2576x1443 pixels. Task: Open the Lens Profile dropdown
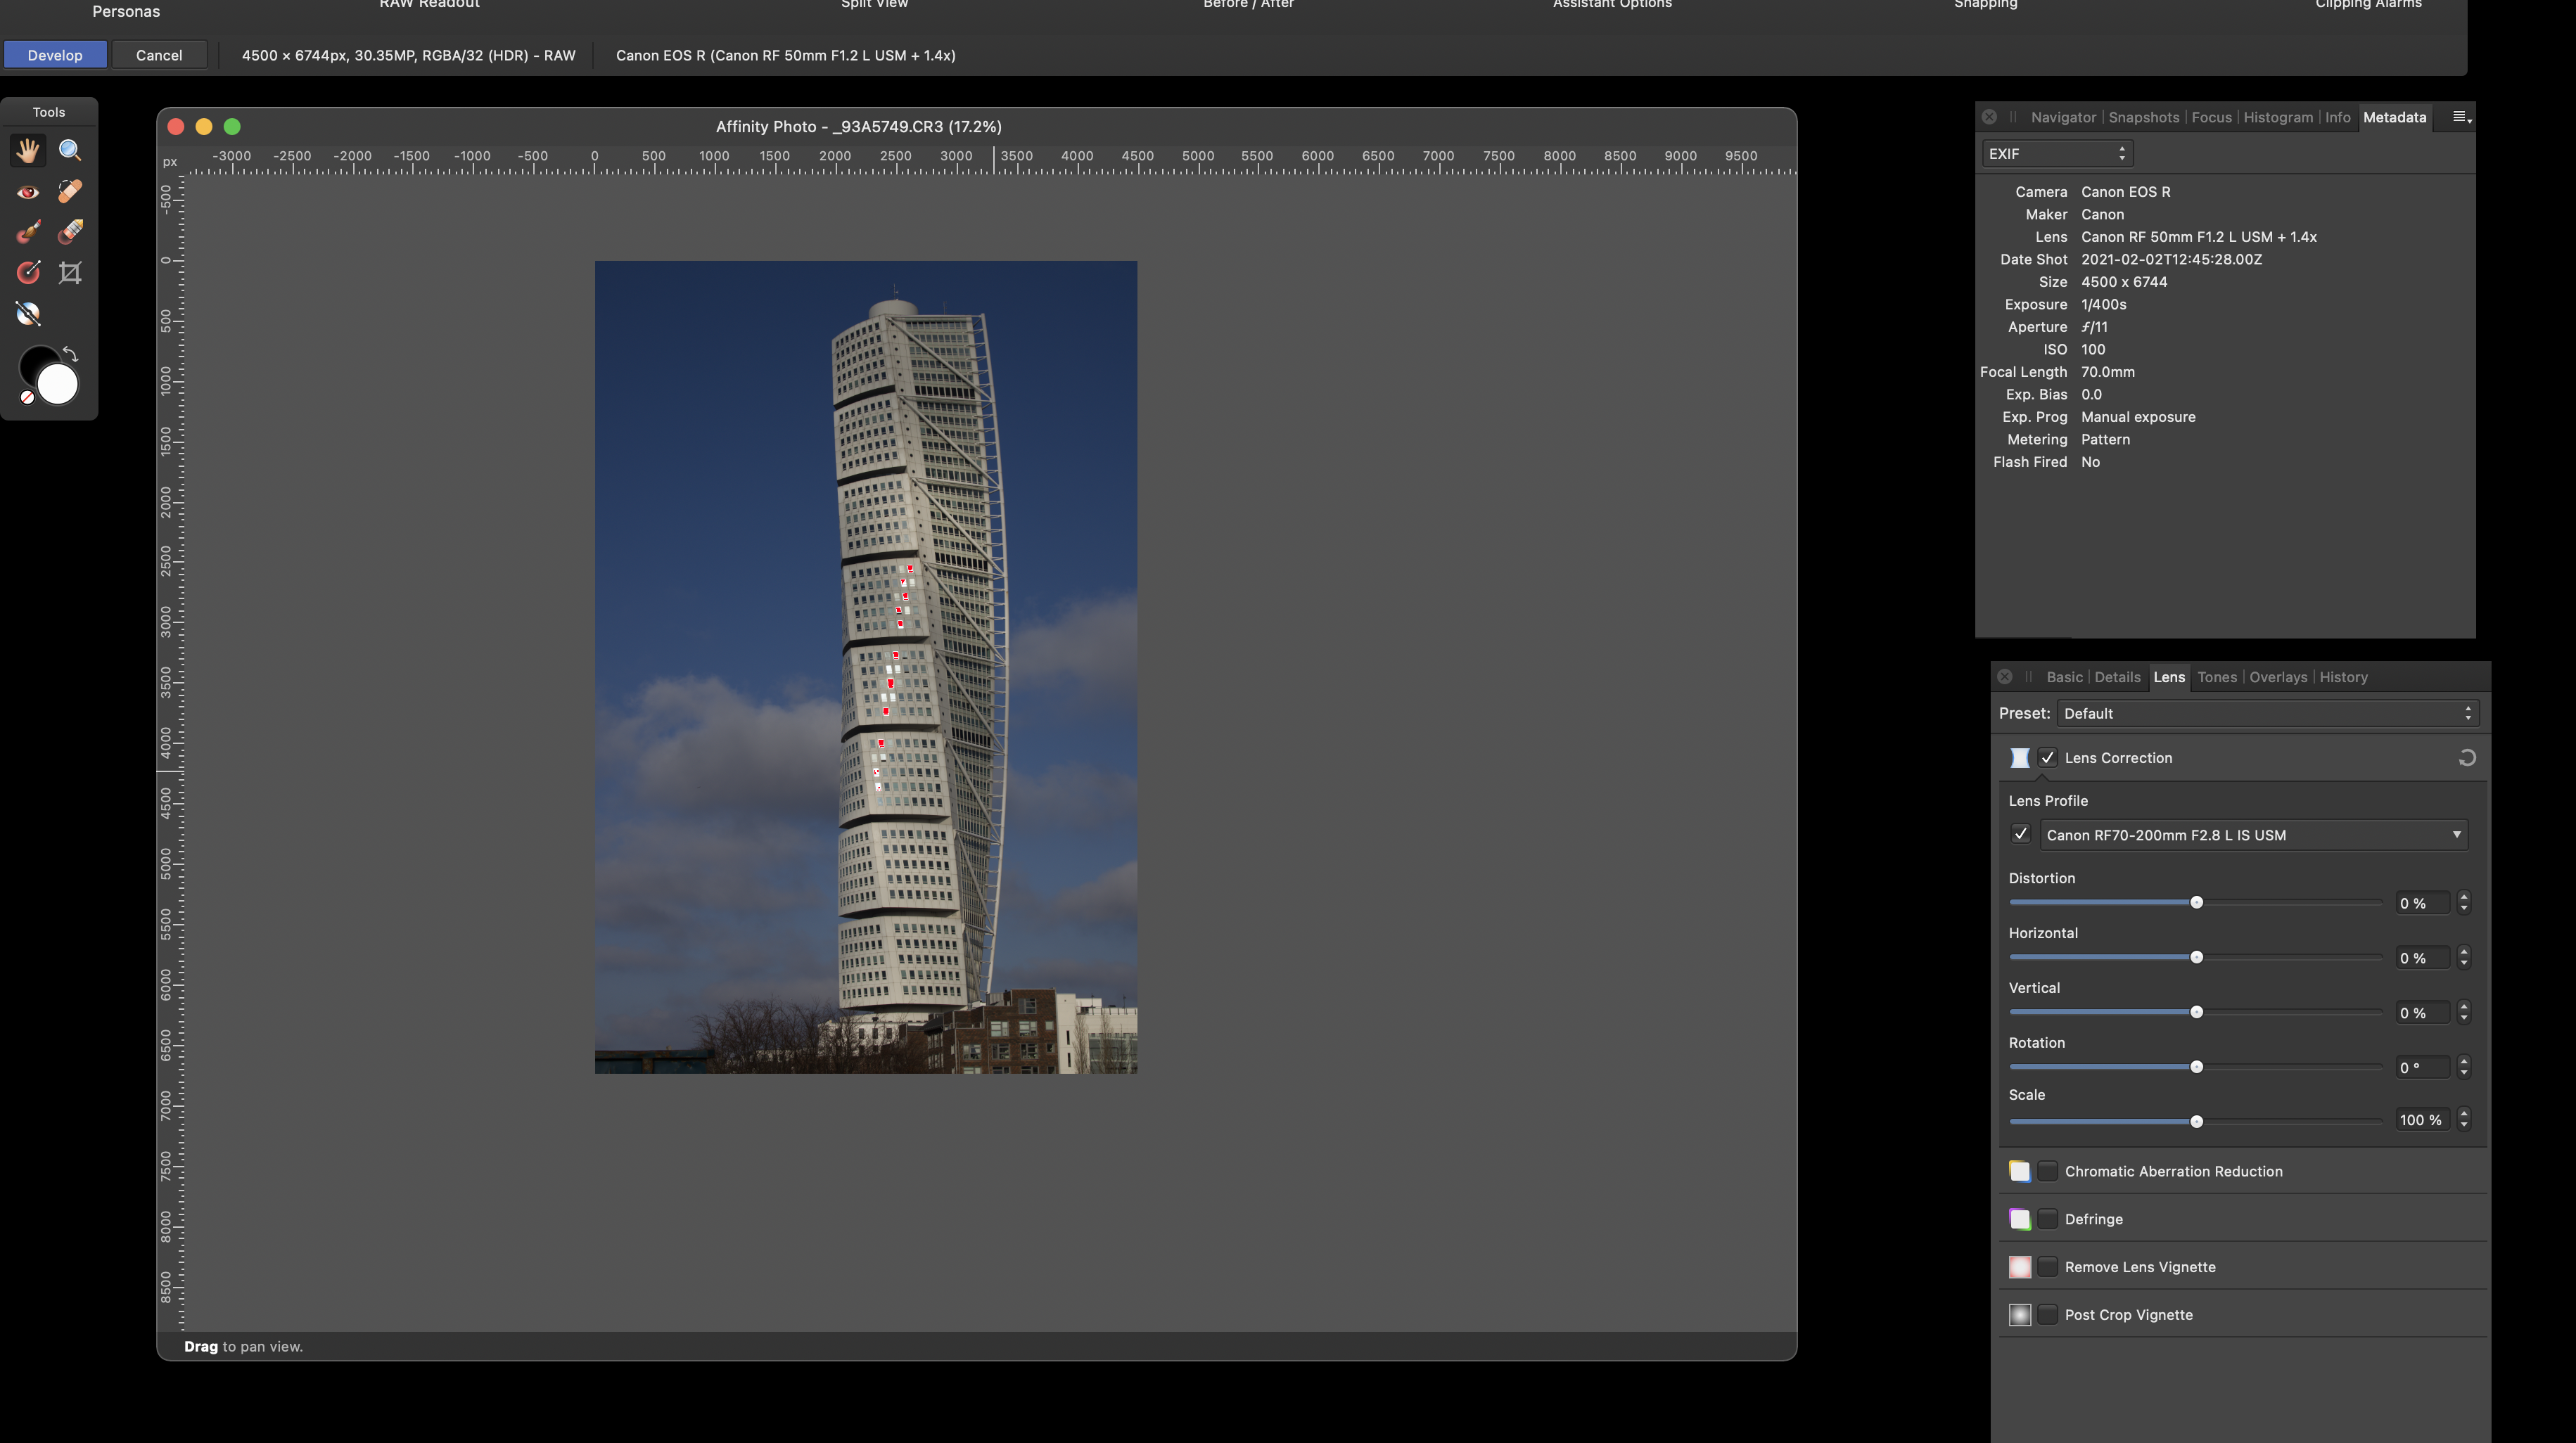2253,835
